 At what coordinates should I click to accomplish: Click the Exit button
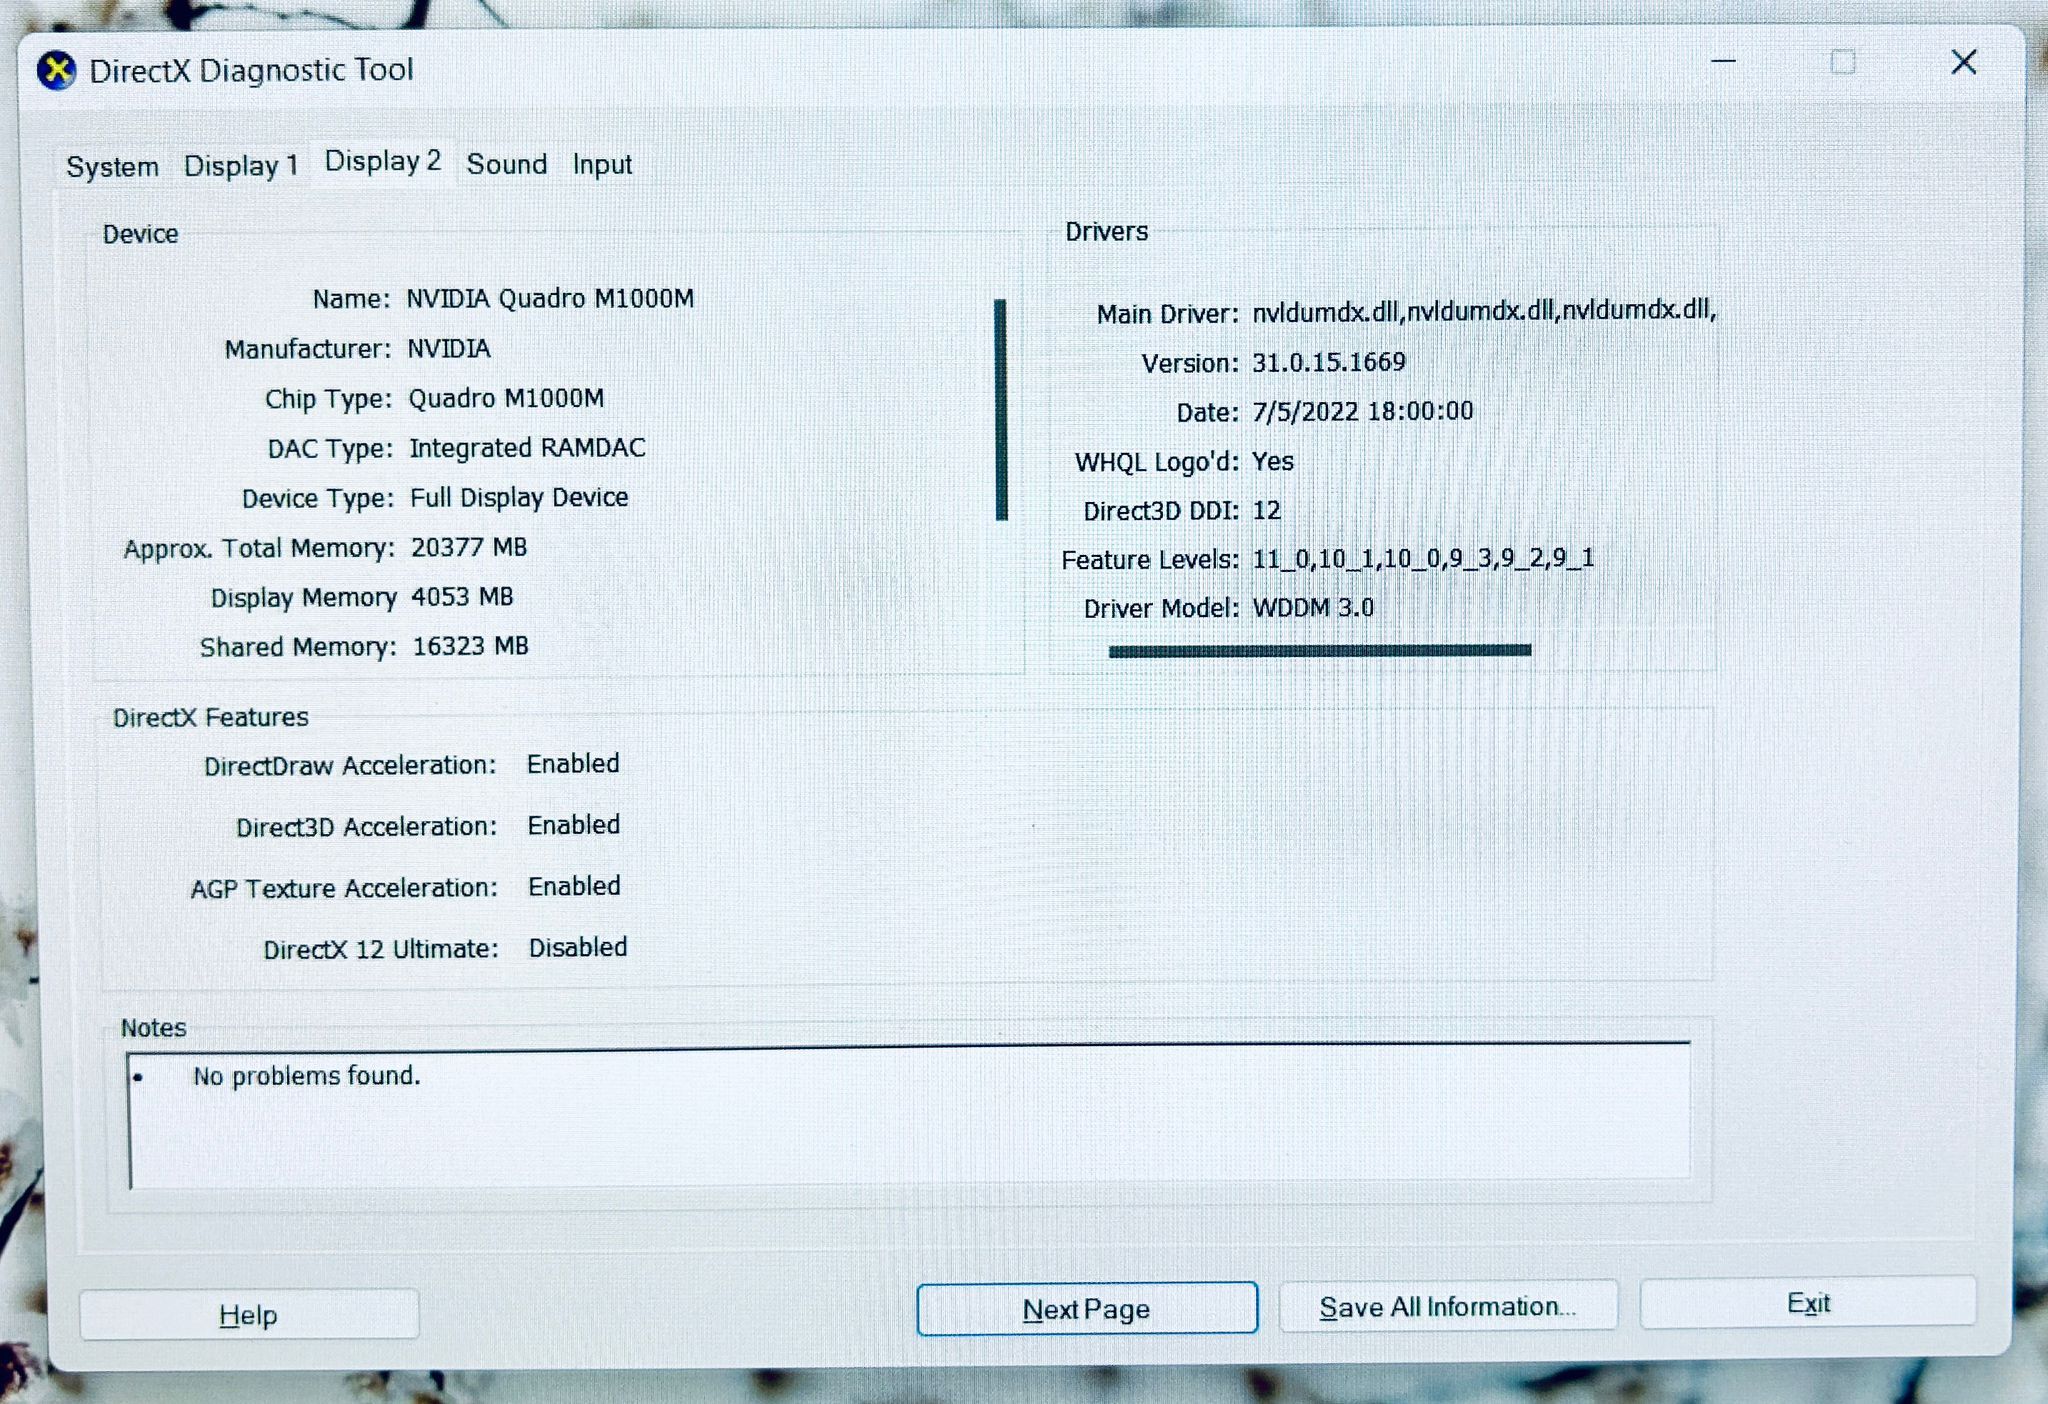[x=1809, y=1303]
